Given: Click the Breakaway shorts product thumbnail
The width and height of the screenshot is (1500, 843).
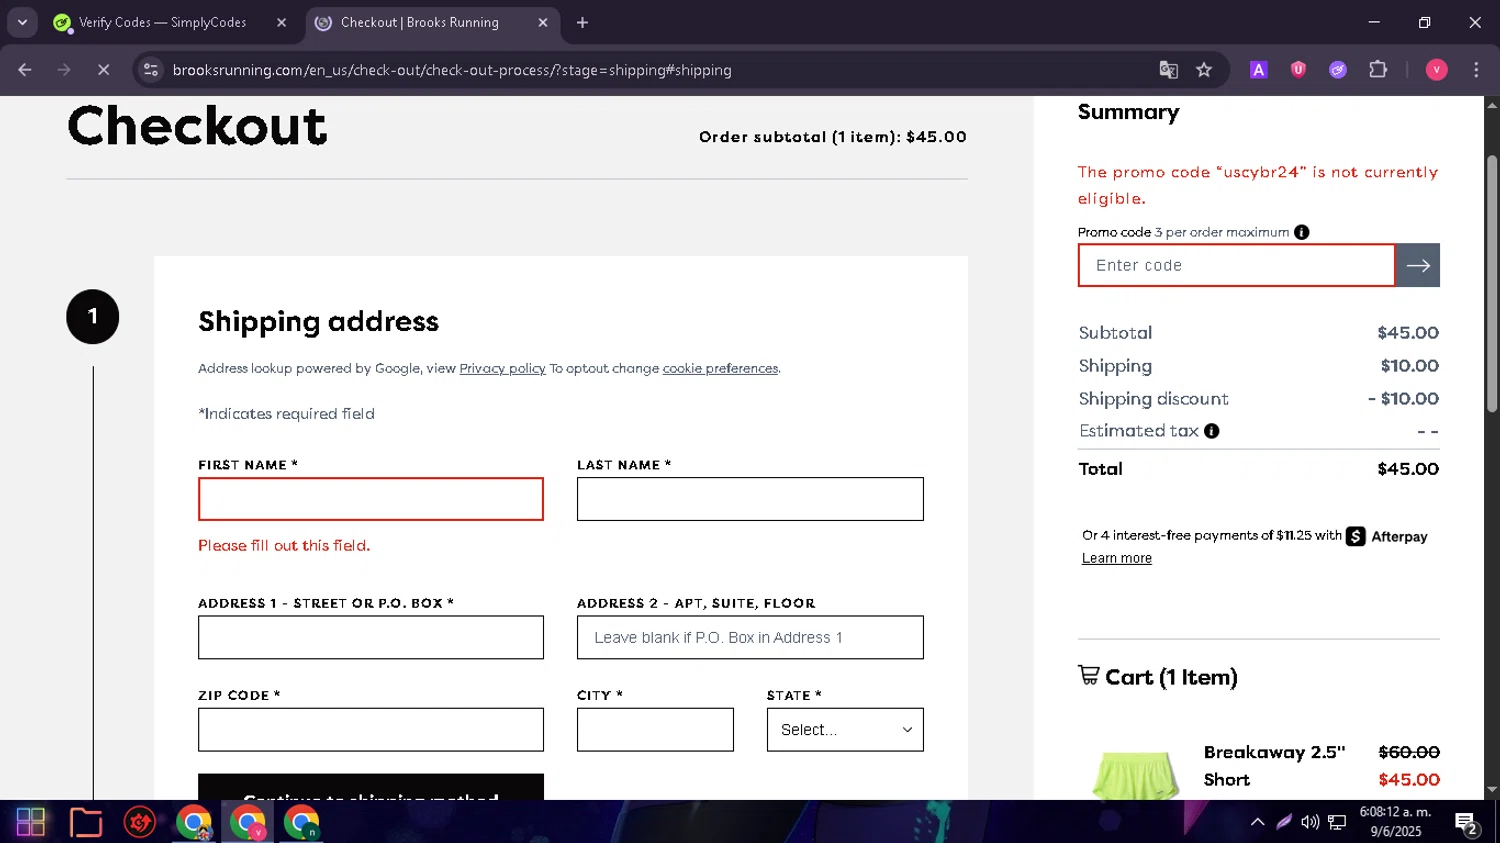Looking at the screenshot, I should (x=1134, y=775).
